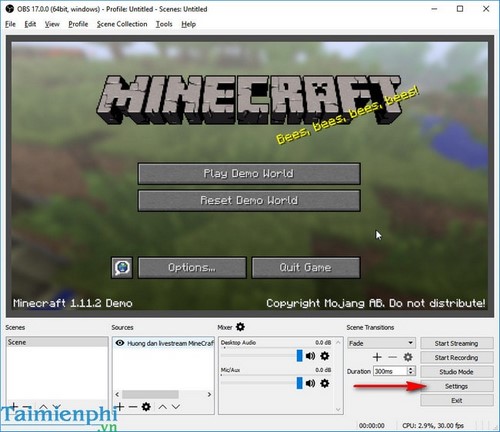
Task: Click Mixer scroll up arrow
Action: (338, 342)
